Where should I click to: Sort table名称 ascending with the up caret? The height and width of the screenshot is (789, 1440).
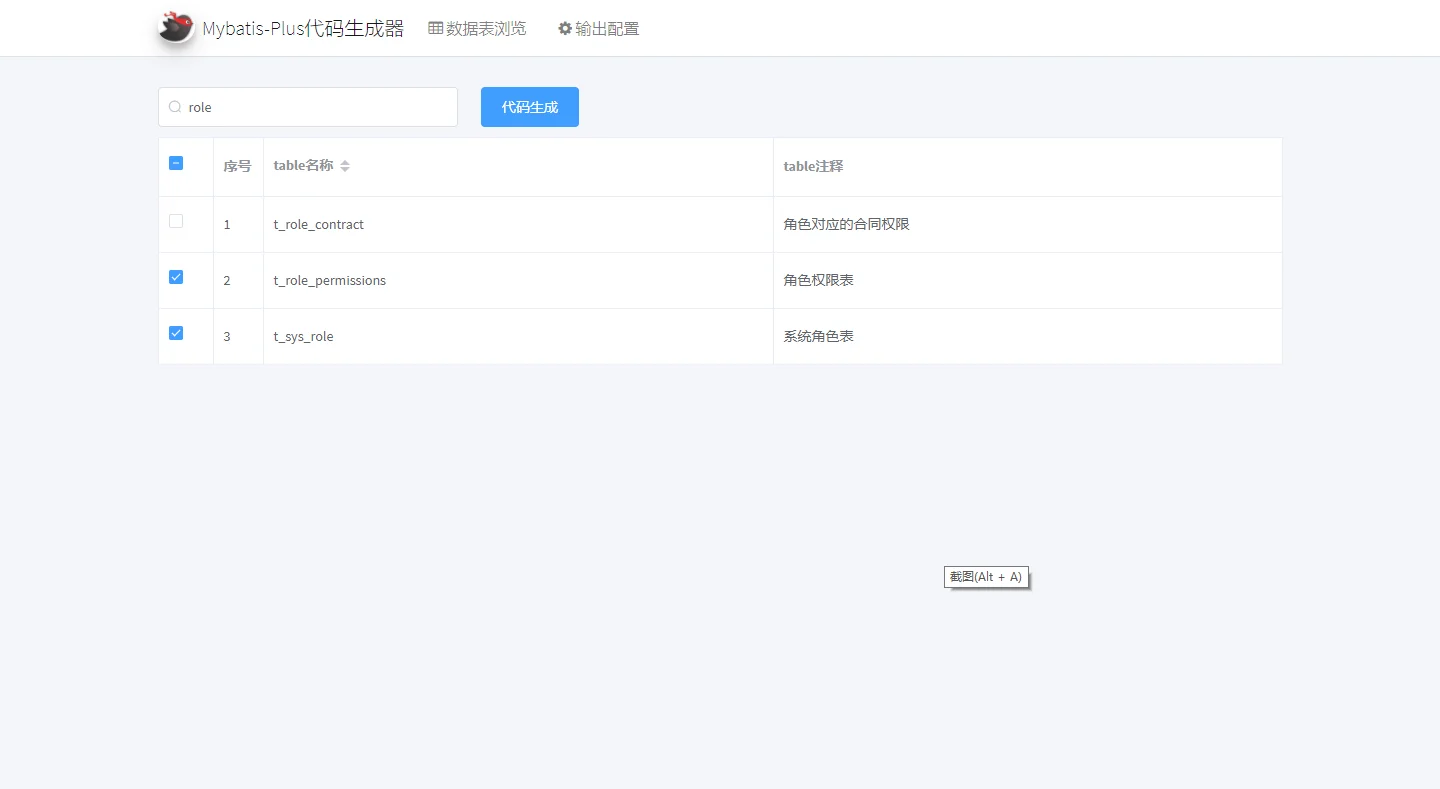coord(345,162)
